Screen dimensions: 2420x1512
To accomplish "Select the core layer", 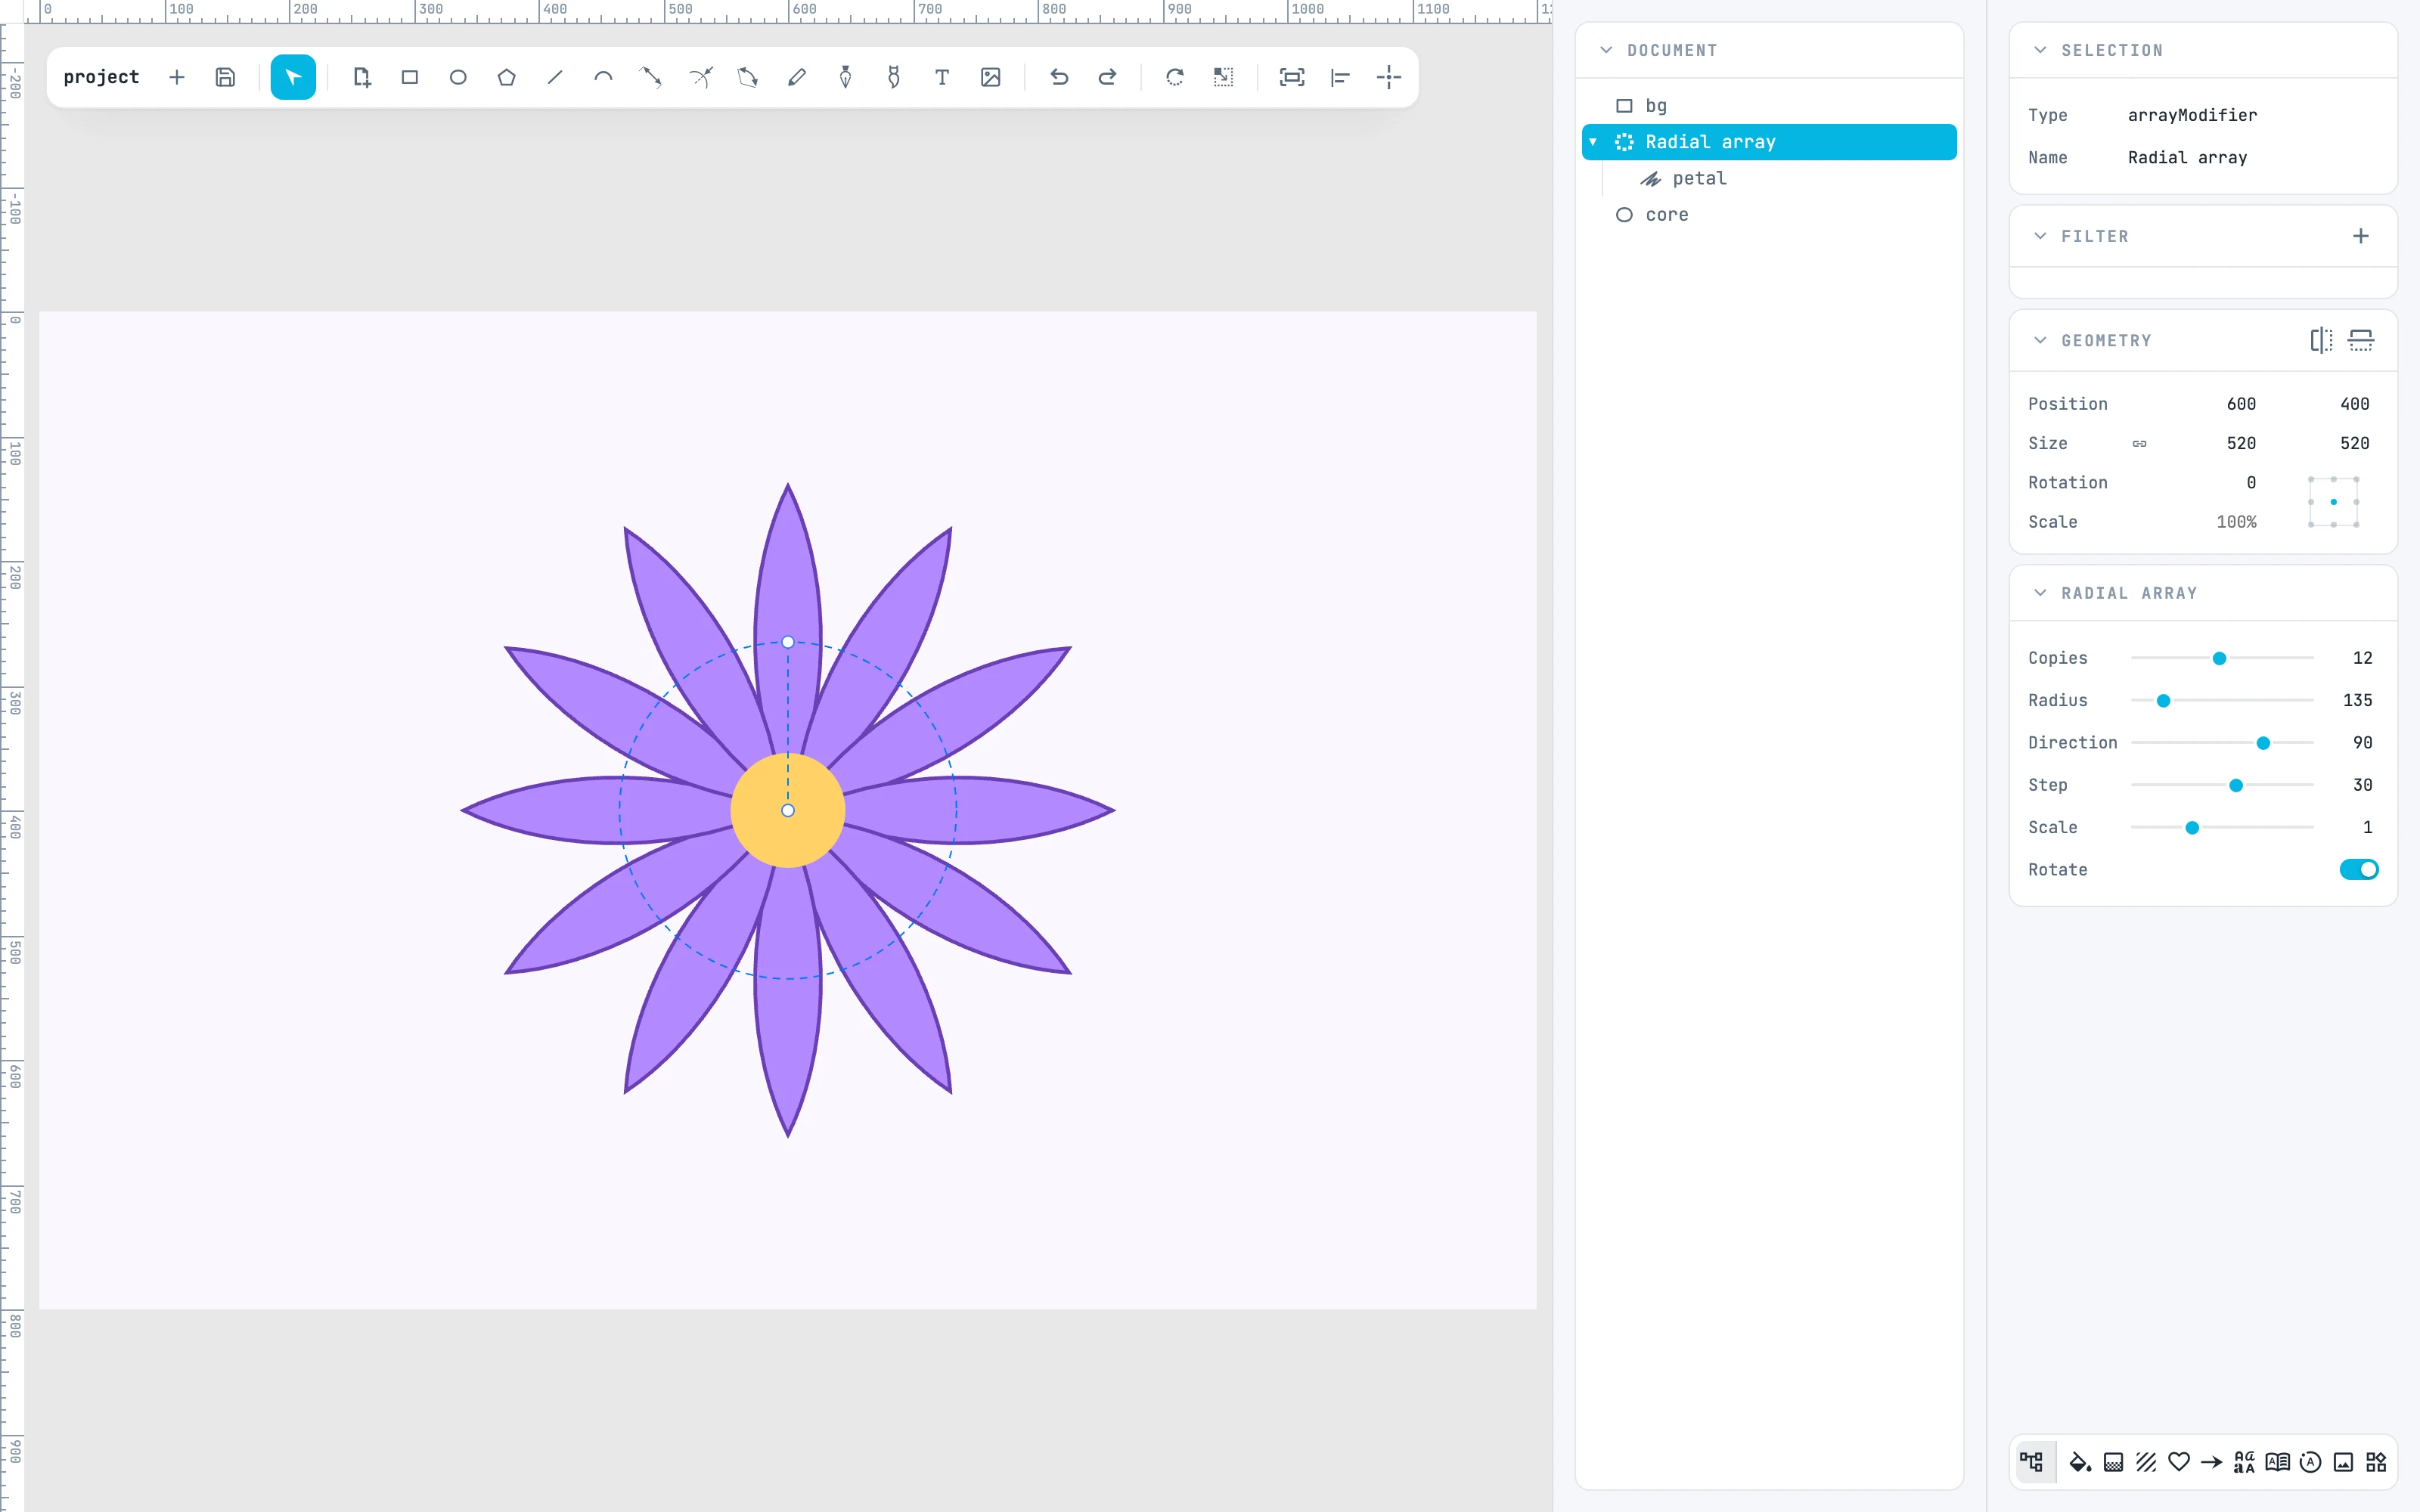I will pos(1769,215).
